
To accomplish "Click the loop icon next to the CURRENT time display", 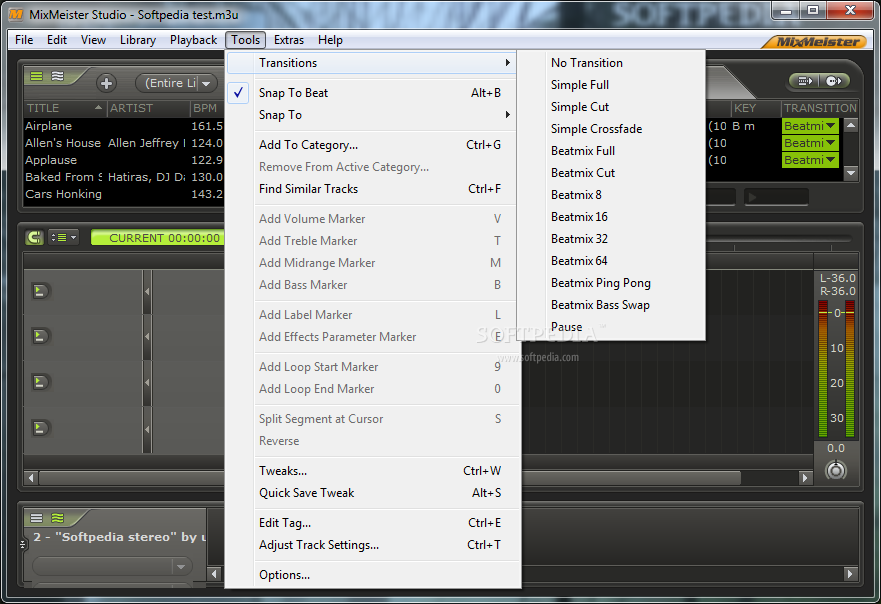I will pos(35,238).
